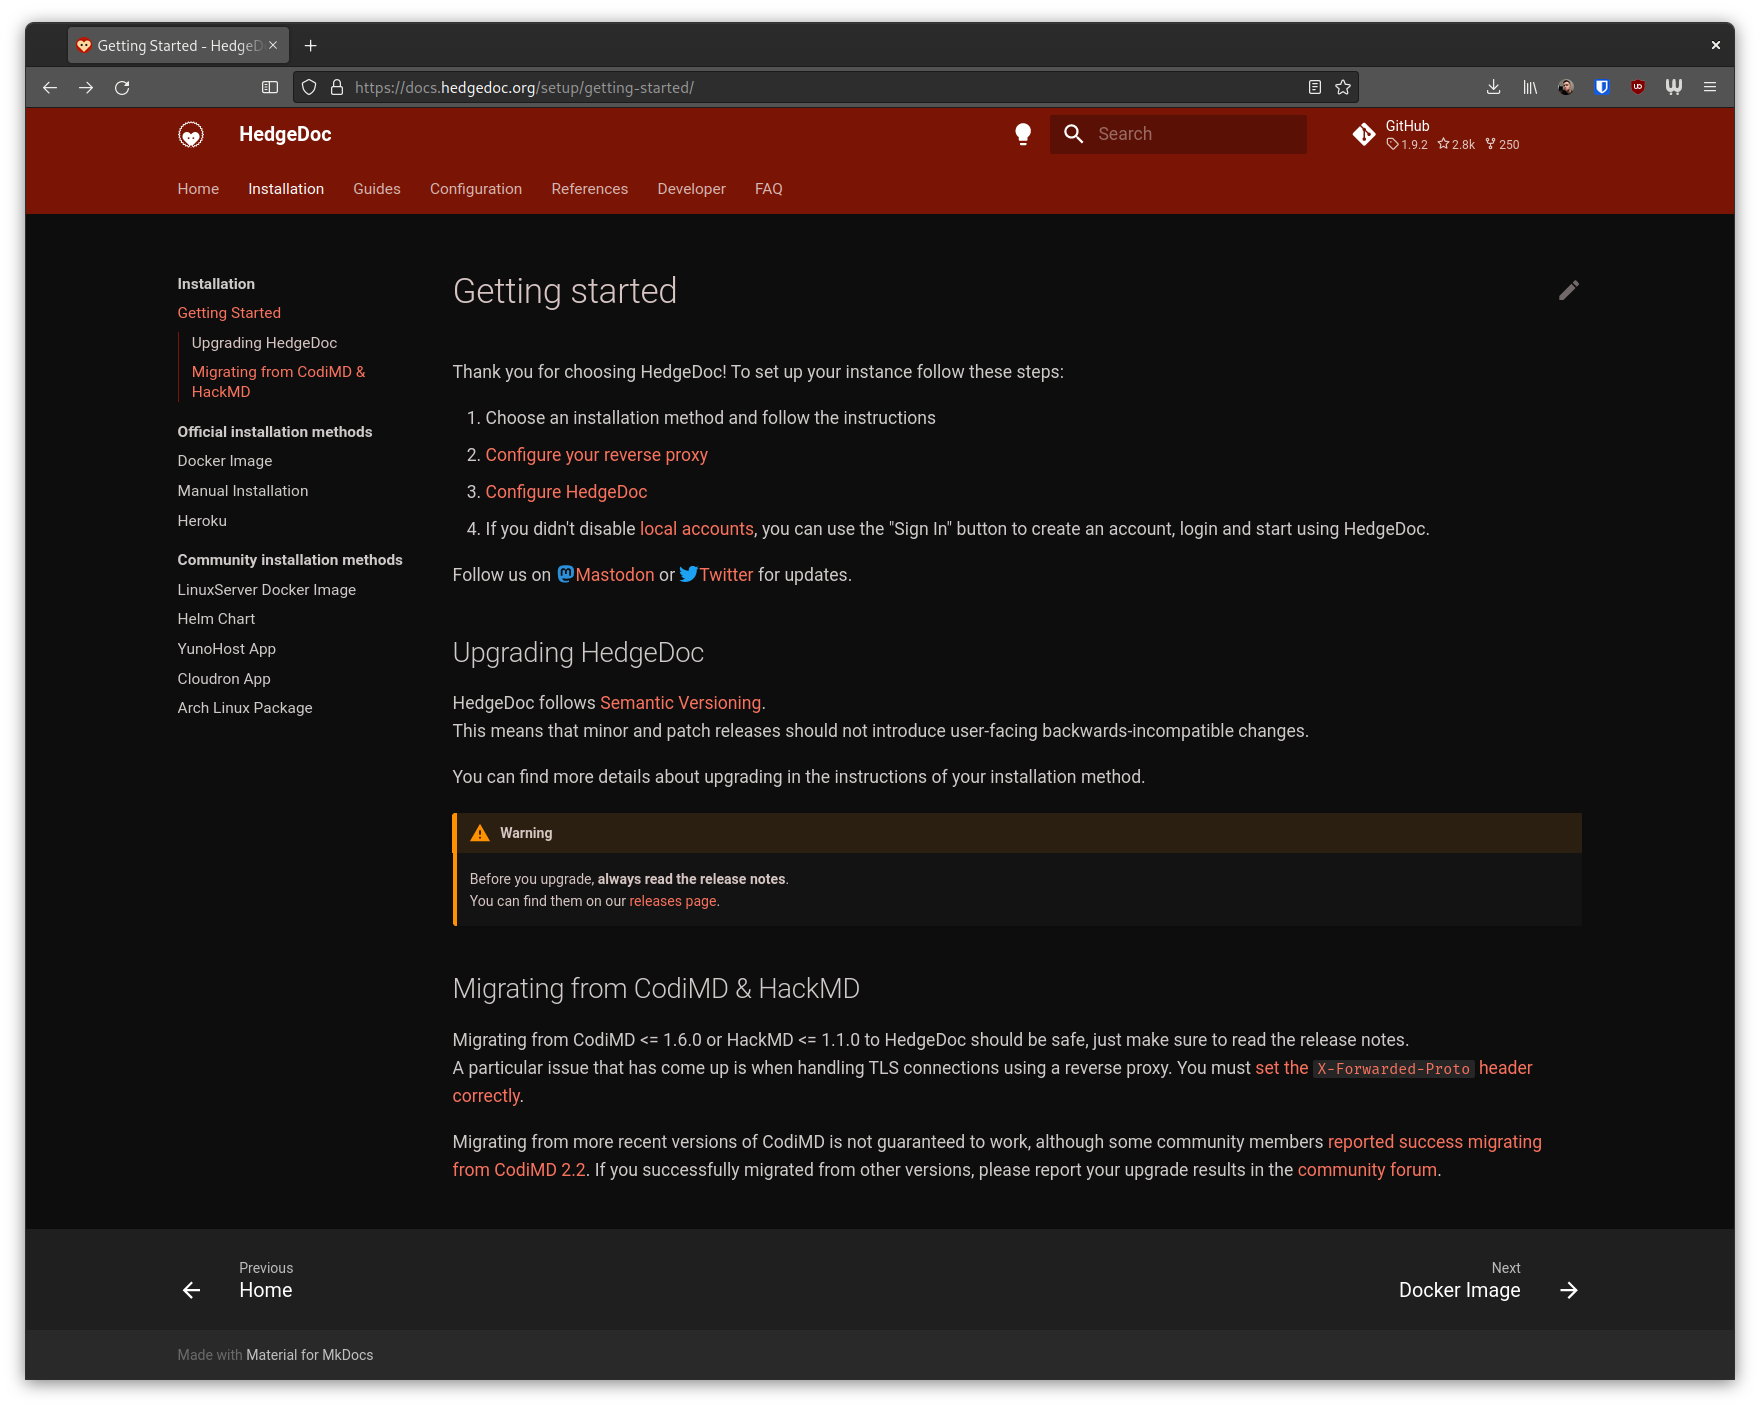Image resolution: width=1760 pixels, height=1408 pixels.
Task: Toggle the sidebar view button
Action: (x=270, y=88)
